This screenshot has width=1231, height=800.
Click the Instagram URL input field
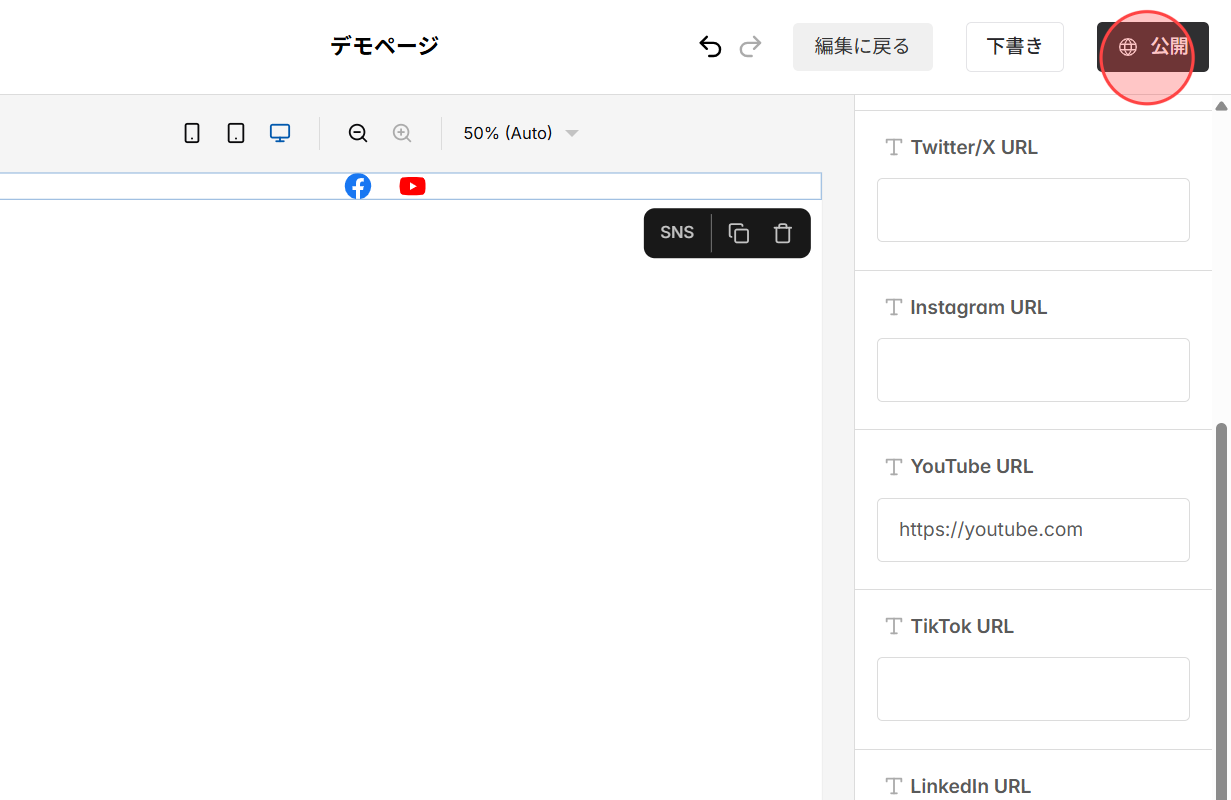[1033, 369]
